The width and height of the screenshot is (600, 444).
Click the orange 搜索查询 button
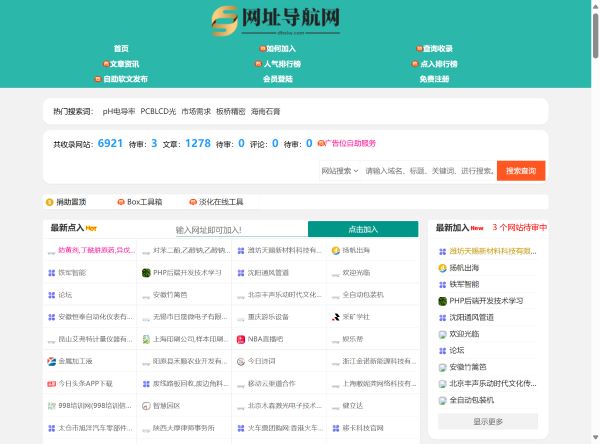point(521,171)
